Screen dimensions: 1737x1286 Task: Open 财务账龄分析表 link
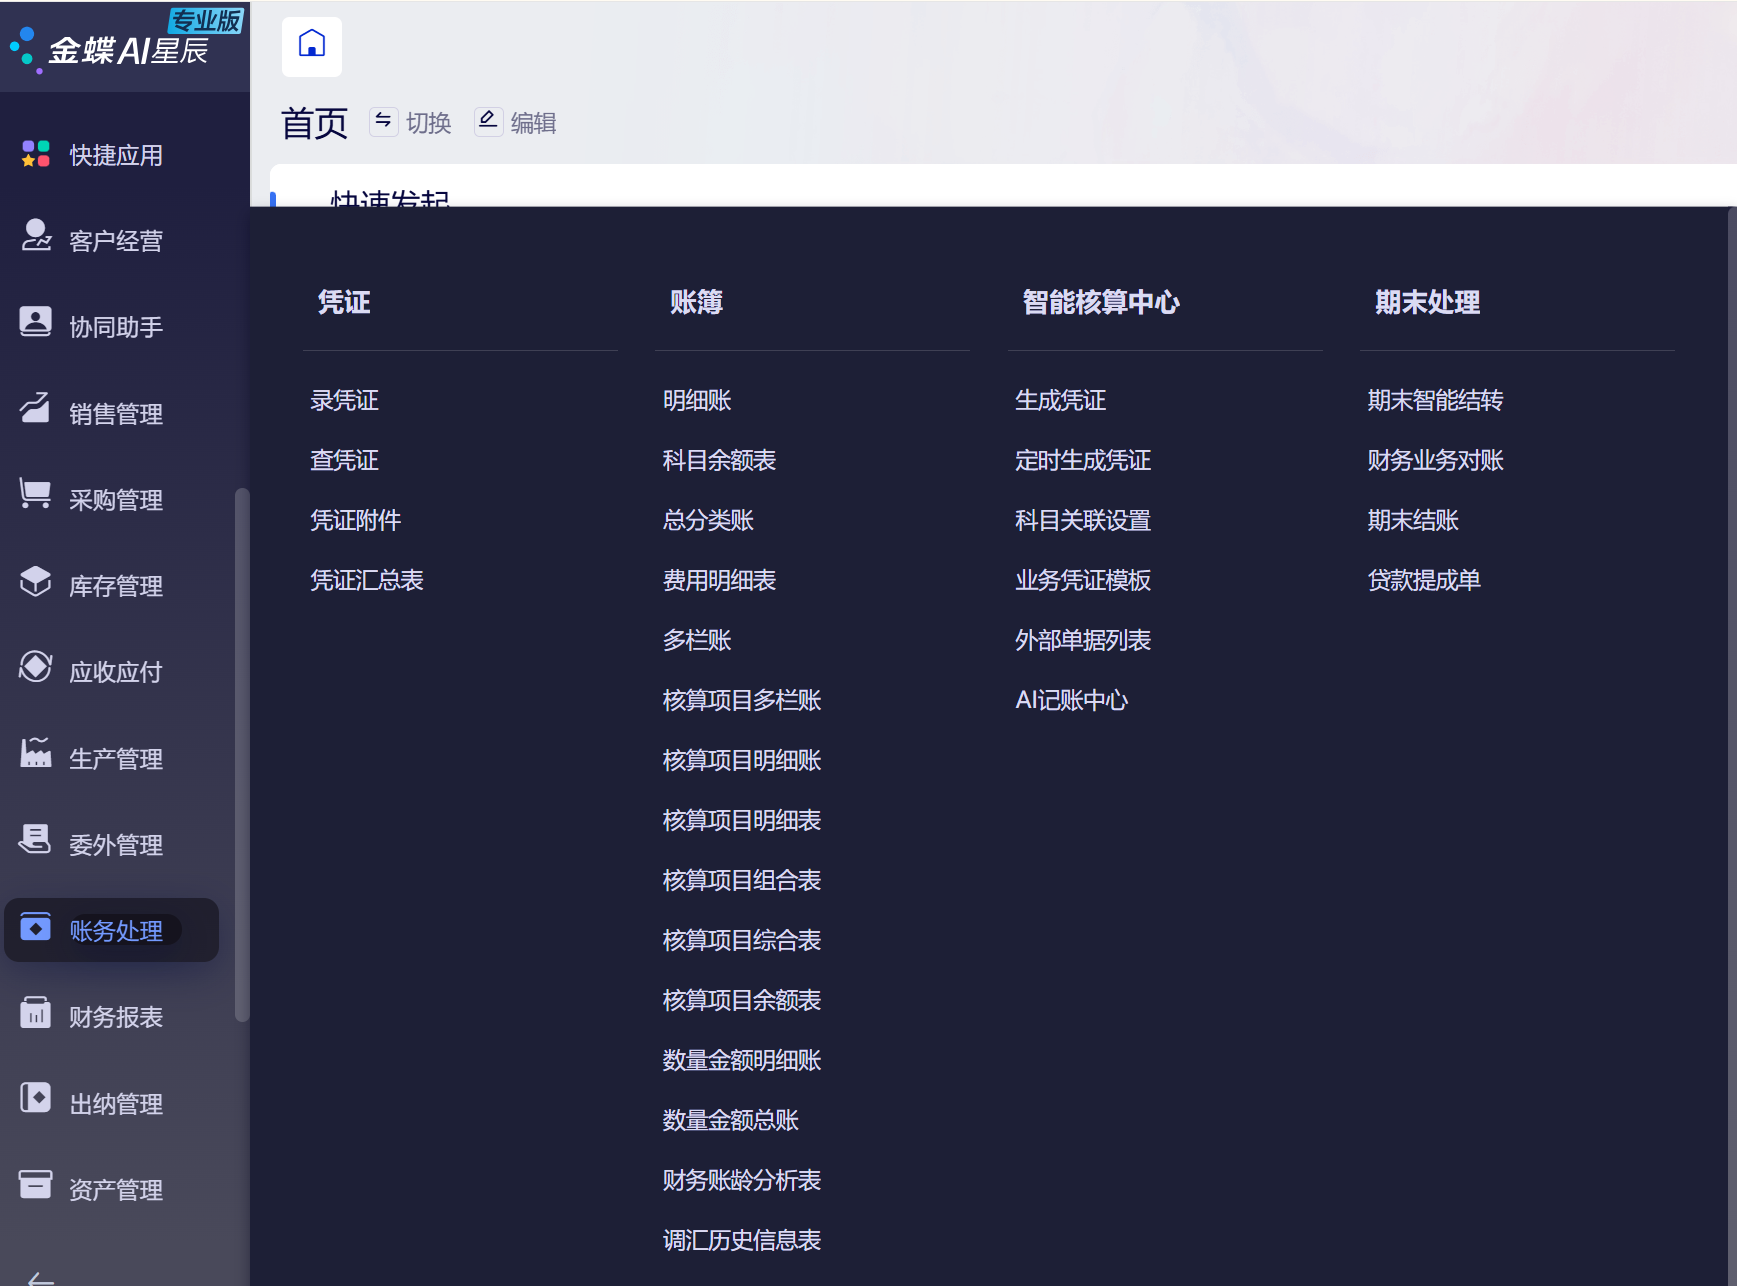click(x=741, y=1180)
